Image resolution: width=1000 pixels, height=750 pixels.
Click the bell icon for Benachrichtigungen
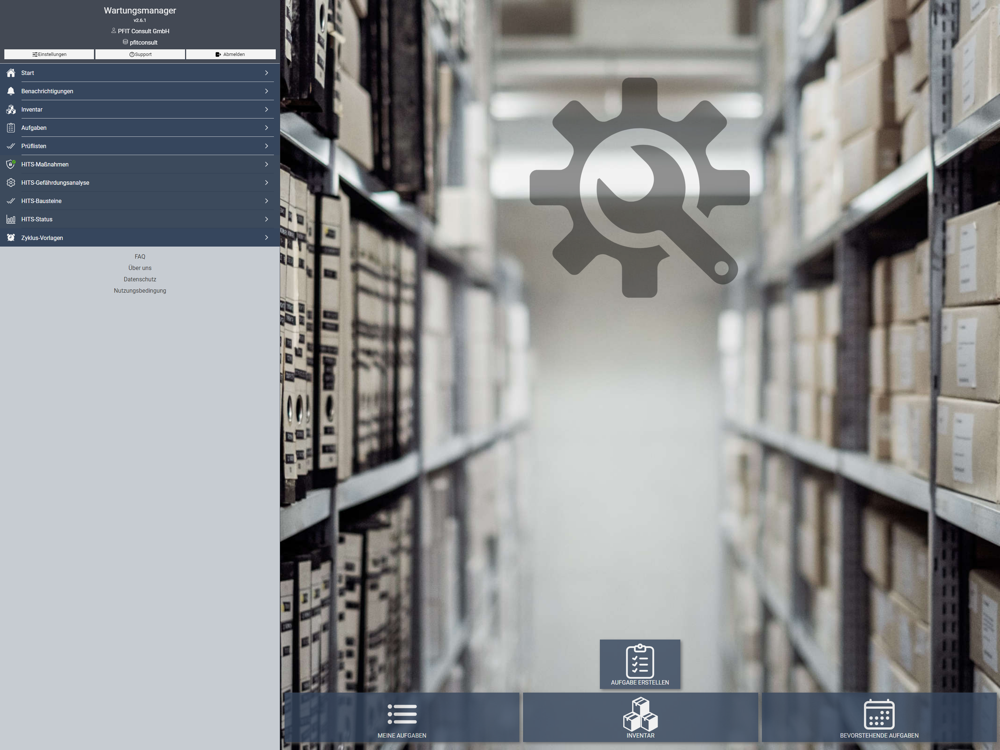click(x=11, y=91)
